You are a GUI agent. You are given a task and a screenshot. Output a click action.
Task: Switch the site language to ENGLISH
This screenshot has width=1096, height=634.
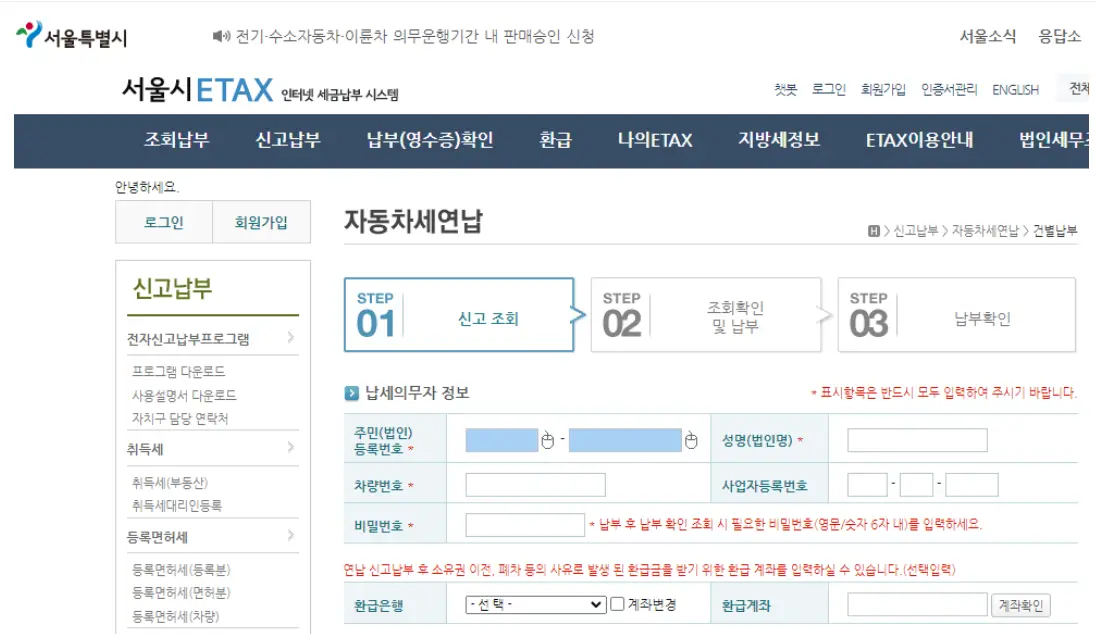point(1019,90)
